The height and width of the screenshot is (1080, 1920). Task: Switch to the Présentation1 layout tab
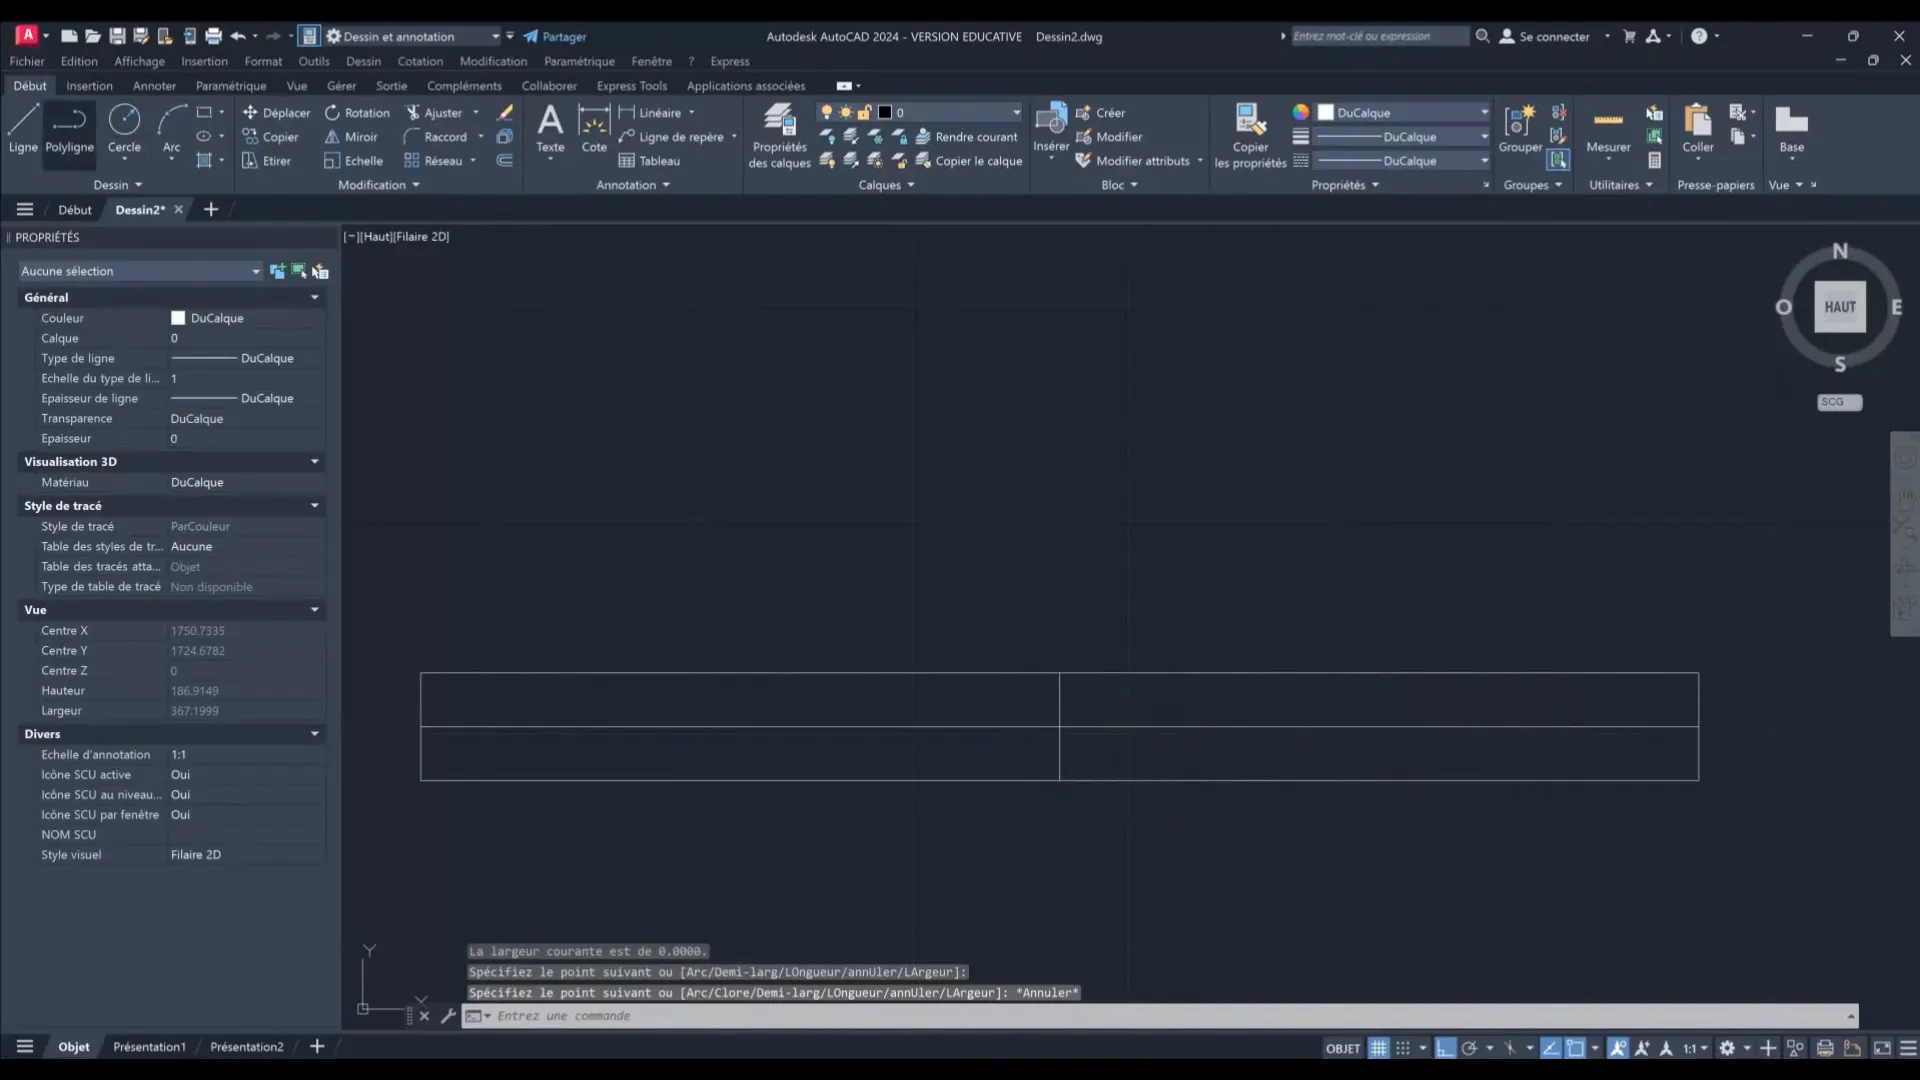tap(149, 1047)
